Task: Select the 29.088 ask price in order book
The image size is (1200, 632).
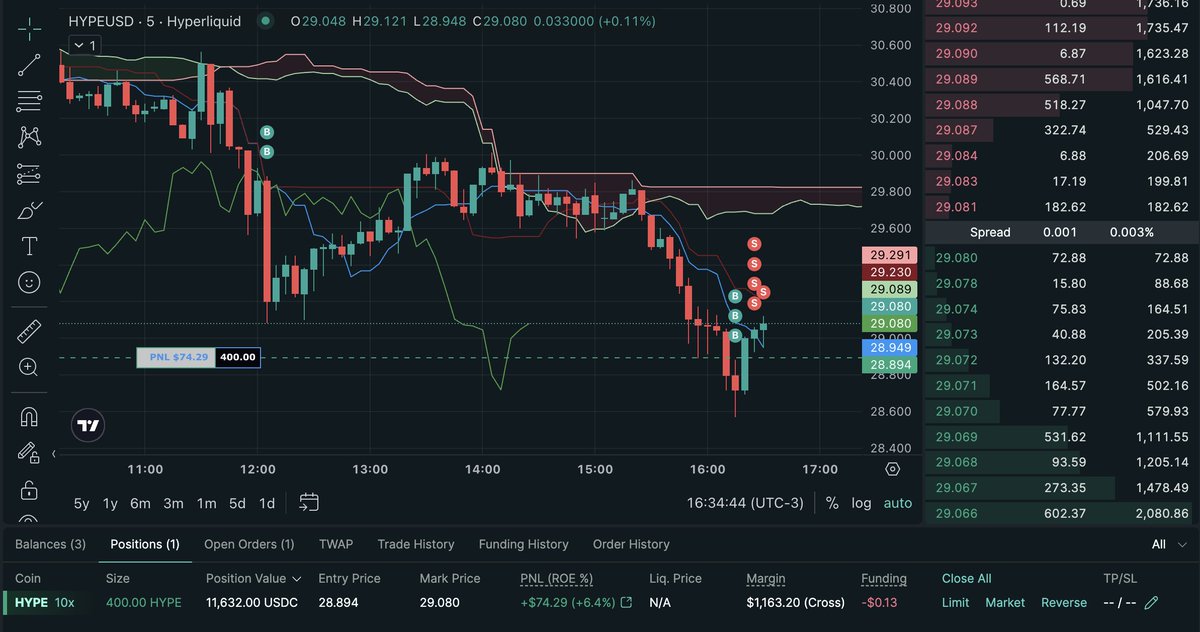Action: click(x=958, y=104)
